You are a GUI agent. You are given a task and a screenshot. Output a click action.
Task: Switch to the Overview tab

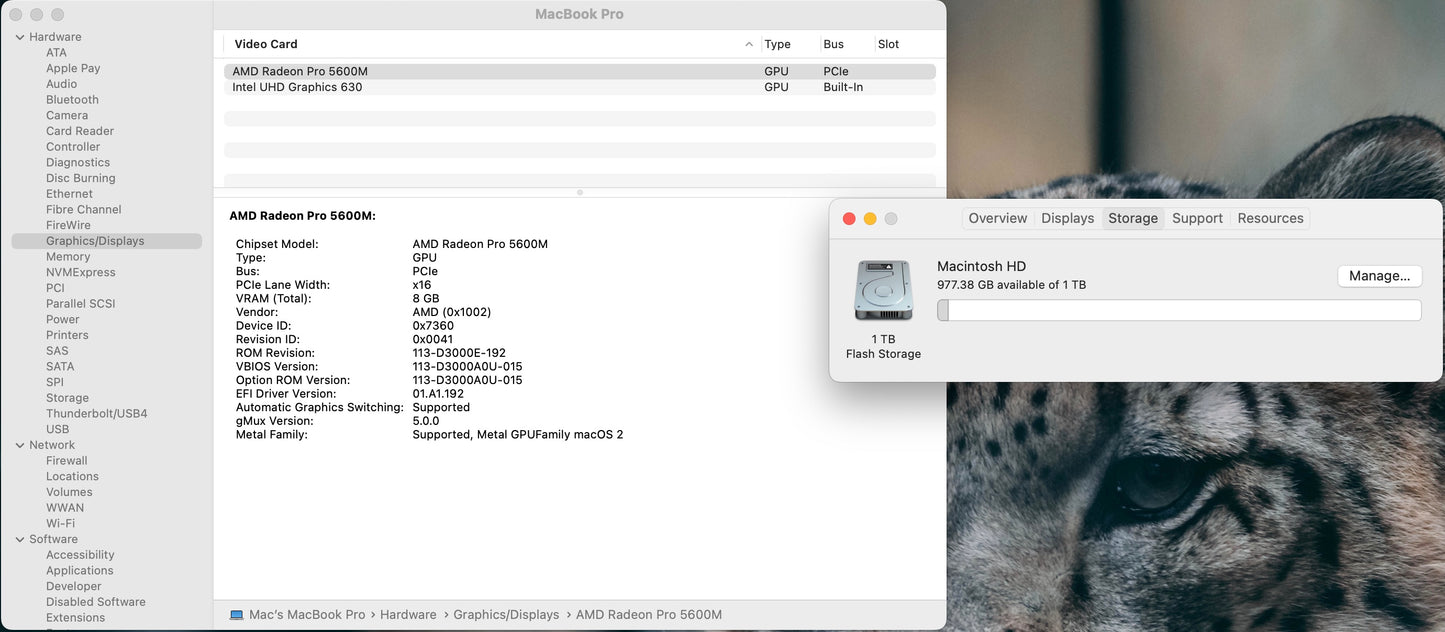pyautogui.click(x=997, y=218)
